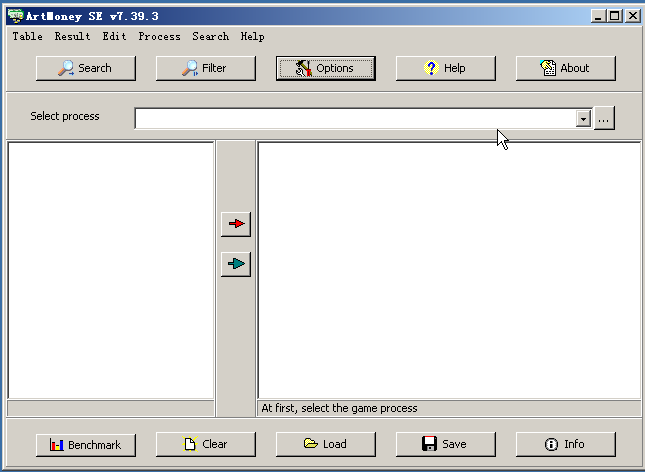The height and width of the screenshot is (472, 645).
Task: Open the Options settings button
Action: click(x=325, y=68)
